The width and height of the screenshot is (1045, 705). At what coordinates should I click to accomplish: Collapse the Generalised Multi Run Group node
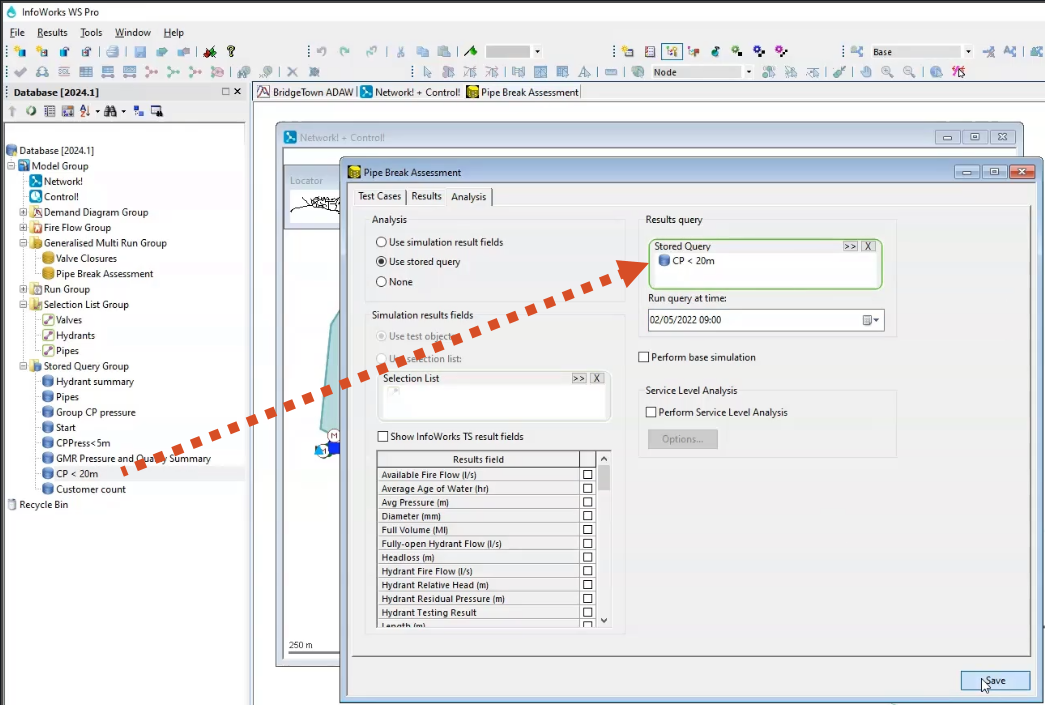23,243
